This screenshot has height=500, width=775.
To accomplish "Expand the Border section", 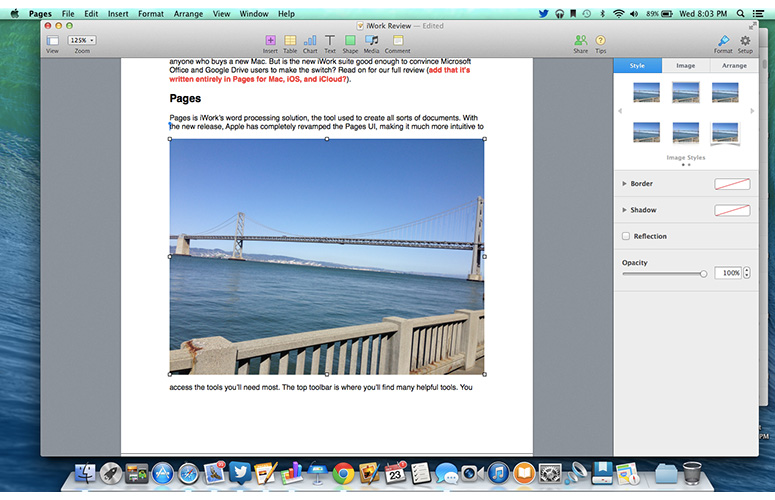I will point(624,184).
